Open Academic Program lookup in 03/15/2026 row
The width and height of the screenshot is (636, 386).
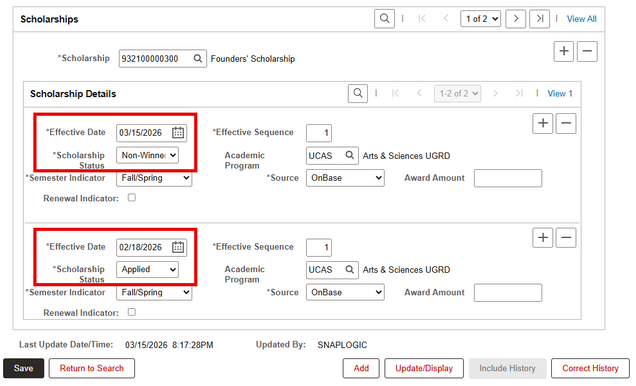[350, 155]
